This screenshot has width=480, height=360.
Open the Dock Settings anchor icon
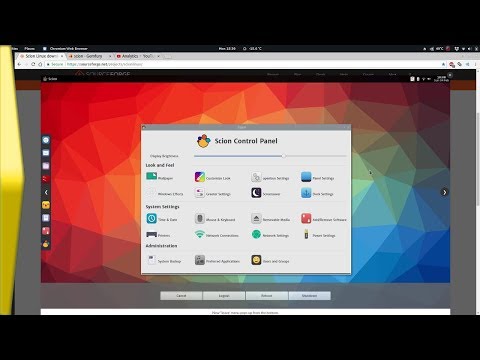[x=306, y=193]
